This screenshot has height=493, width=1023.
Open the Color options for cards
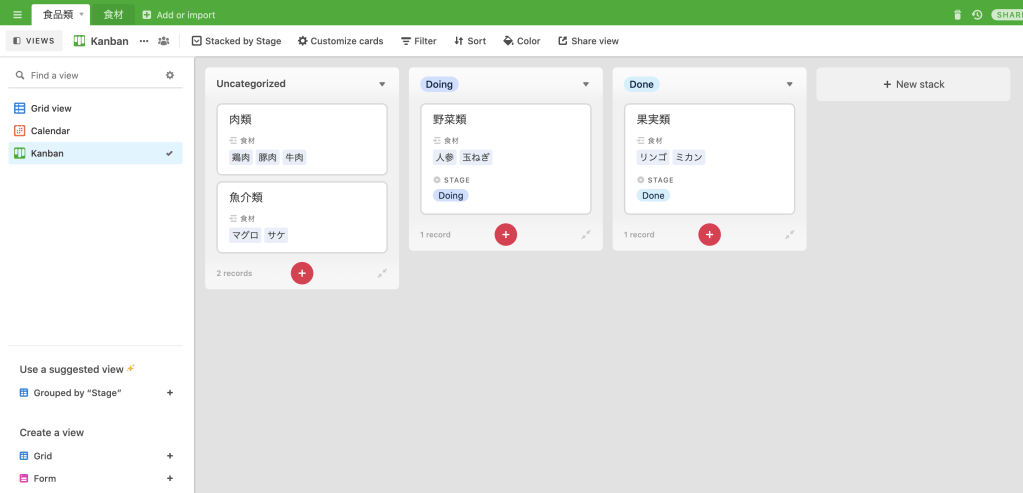[x=521, y=41]
